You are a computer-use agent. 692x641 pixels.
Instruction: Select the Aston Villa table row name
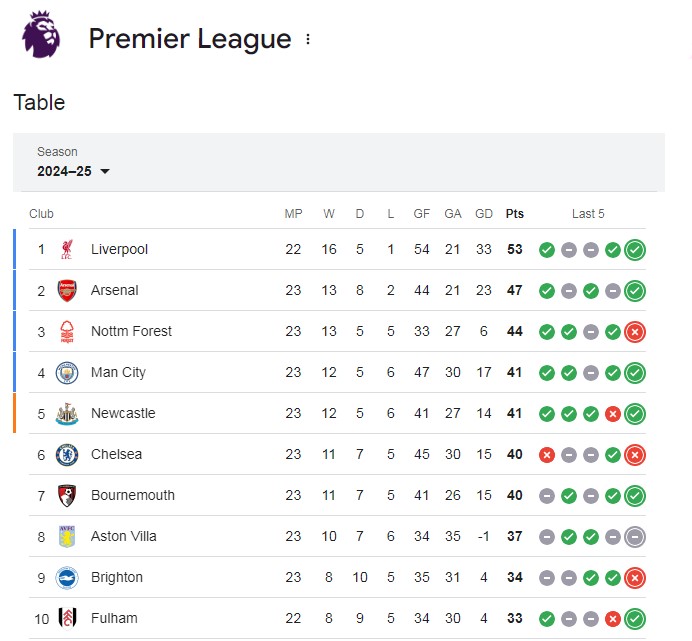click(124, 536)
